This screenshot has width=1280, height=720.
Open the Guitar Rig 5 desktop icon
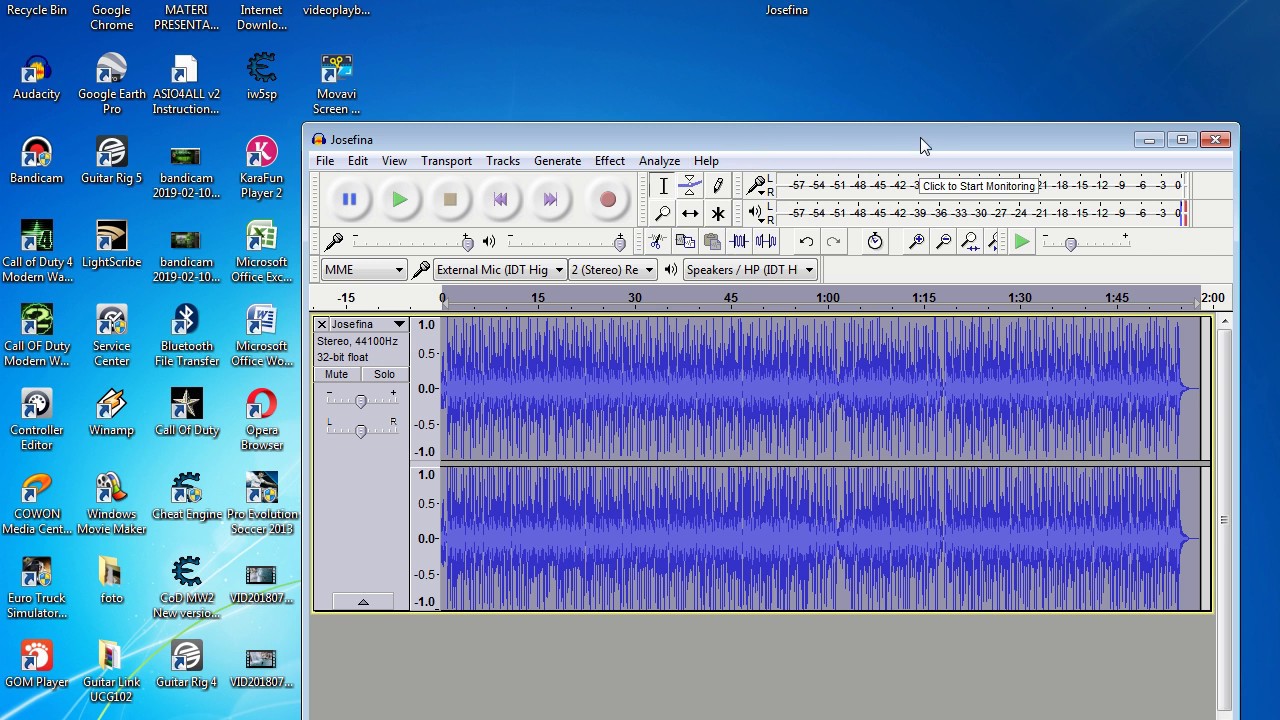[x=111, y=161]
